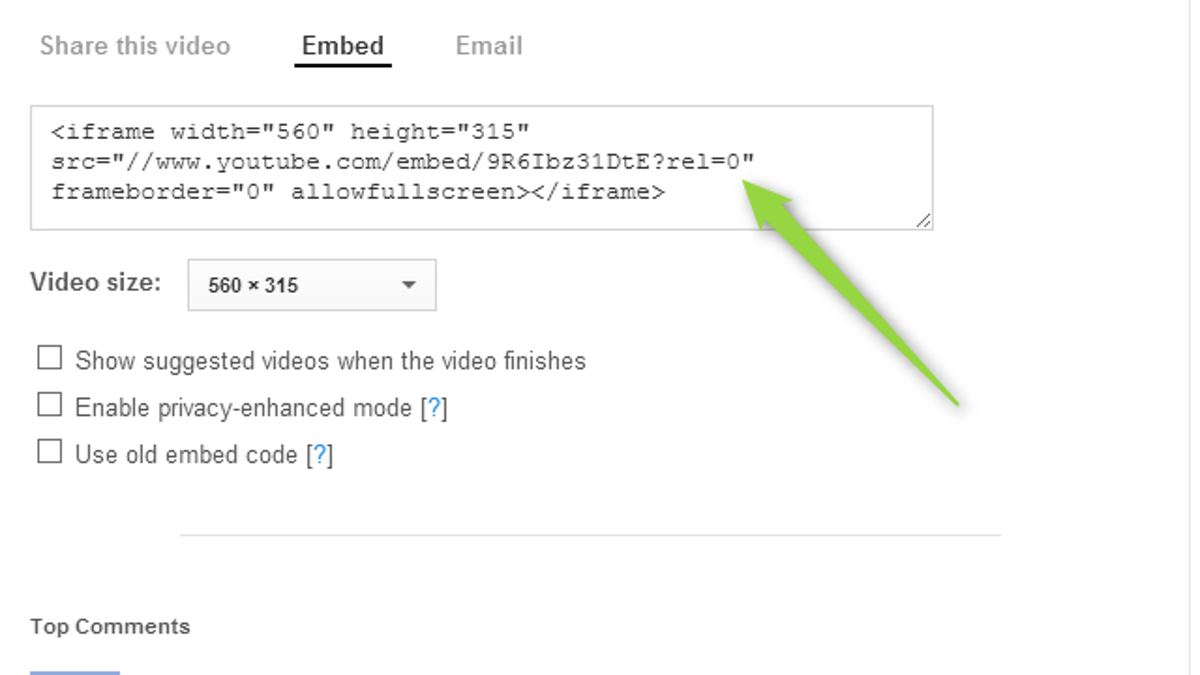The height and width of the screenshot is (675, 1200).
Task: Click the 560 × 315 size value
Action: click(253, 286)
